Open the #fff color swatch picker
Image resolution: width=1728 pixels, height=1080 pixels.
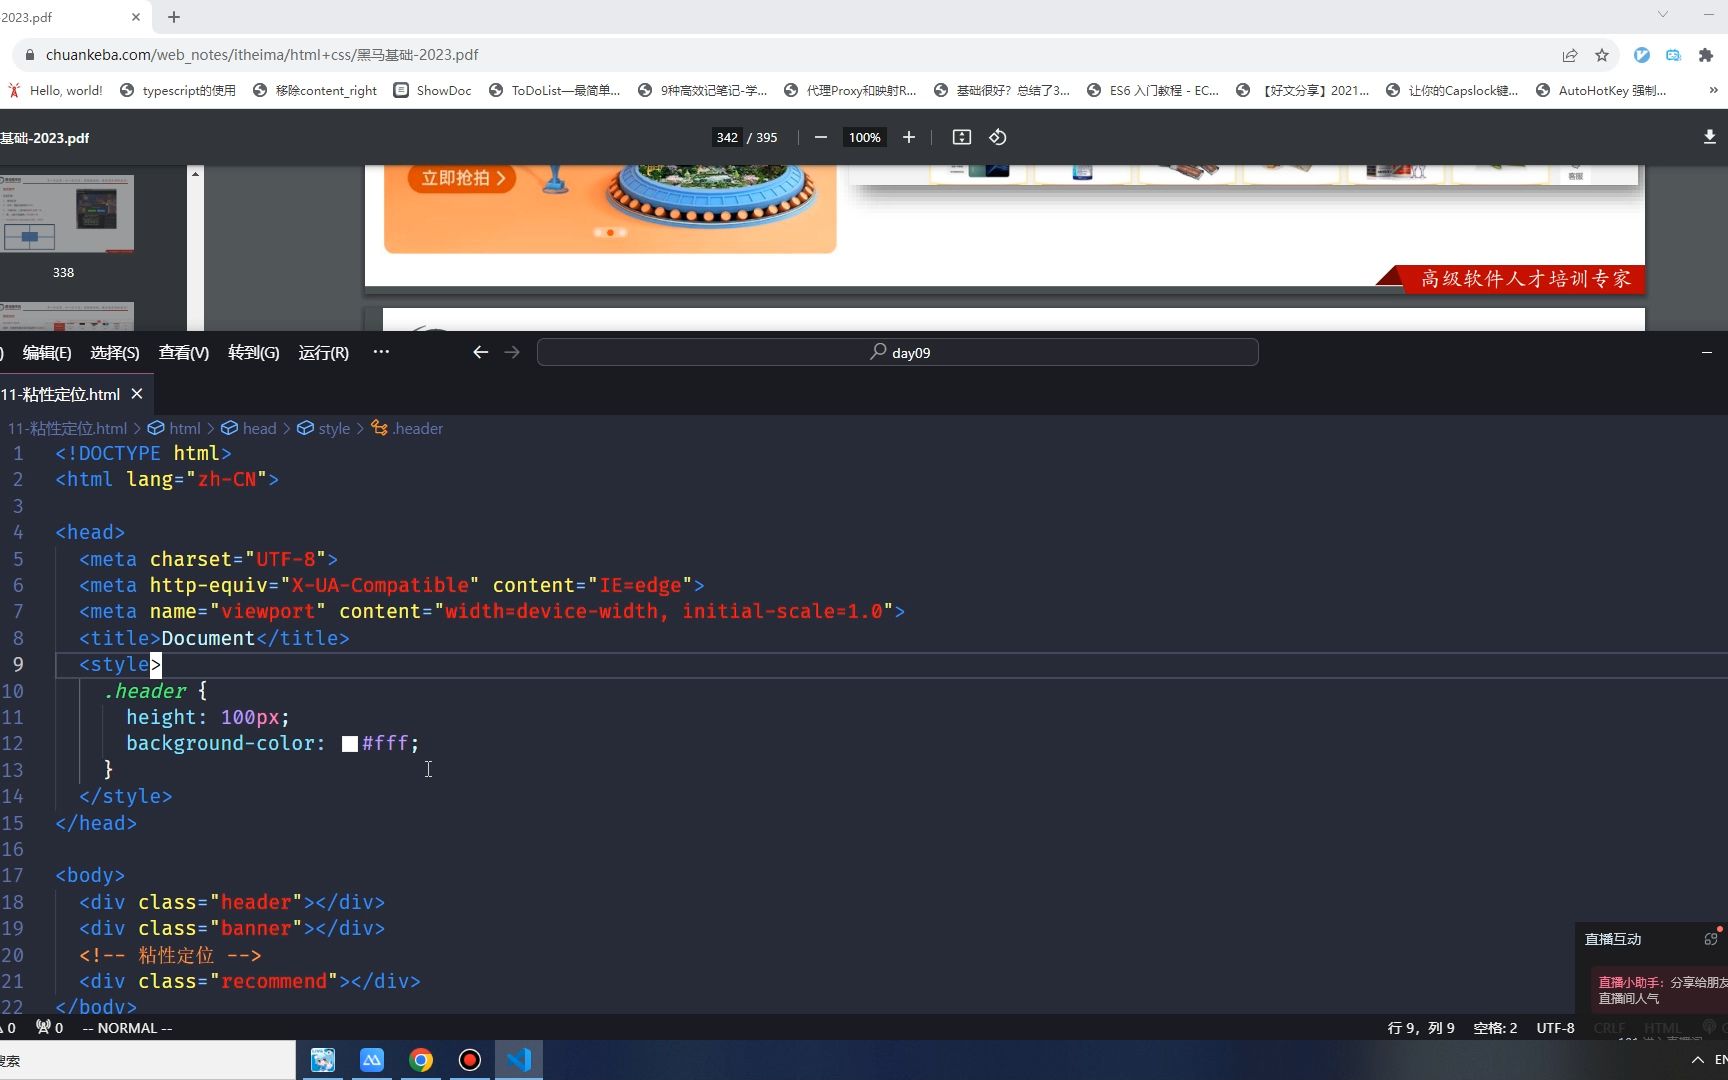tap(350, 744)
